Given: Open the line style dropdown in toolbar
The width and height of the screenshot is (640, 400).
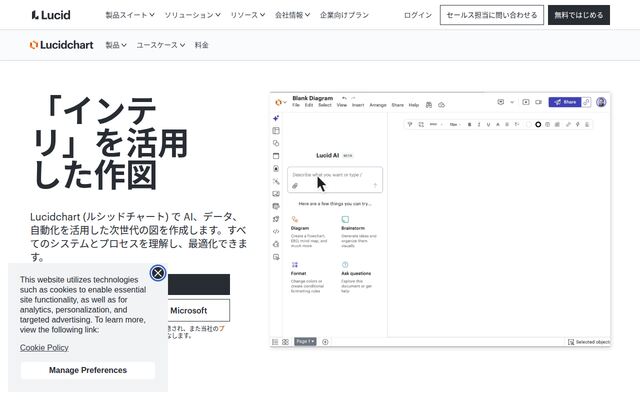Looking at the screenshot, I should click(436, 124).
